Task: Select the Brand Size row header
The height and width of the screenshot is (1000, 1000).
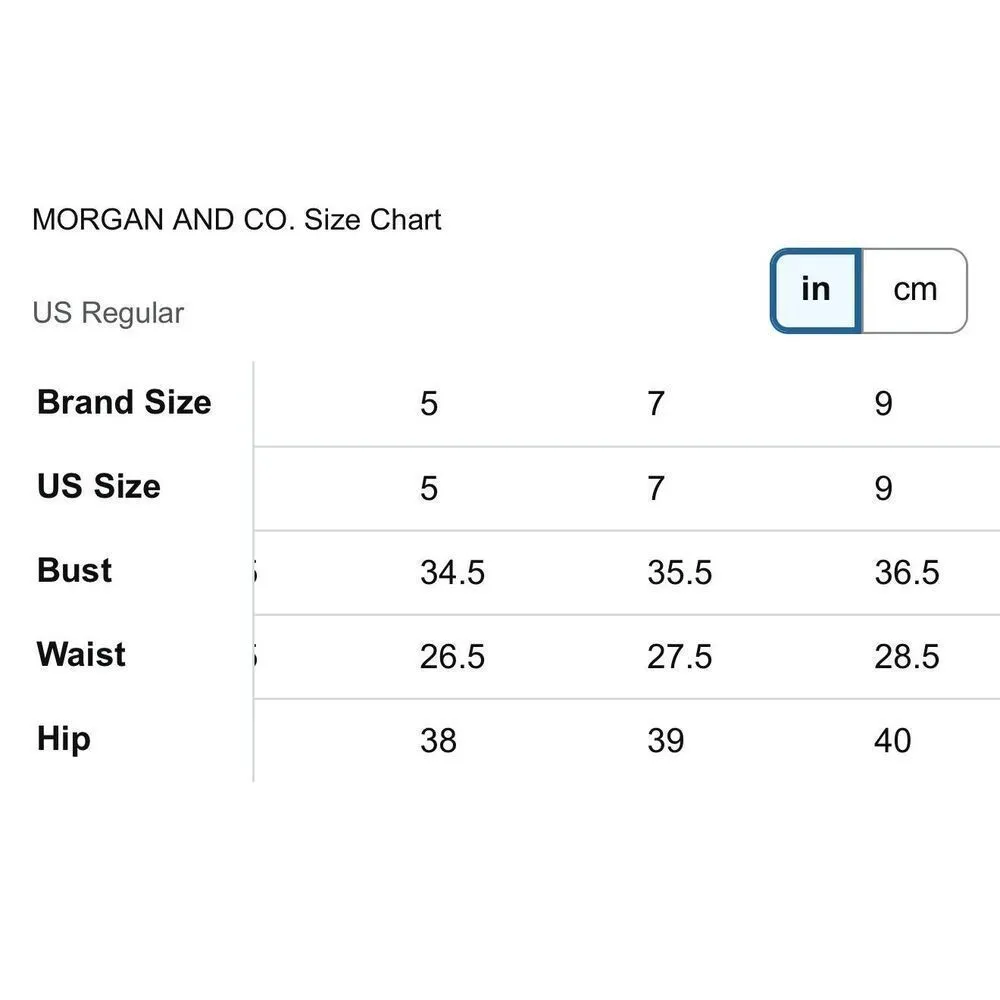Action: click(124, 402)
